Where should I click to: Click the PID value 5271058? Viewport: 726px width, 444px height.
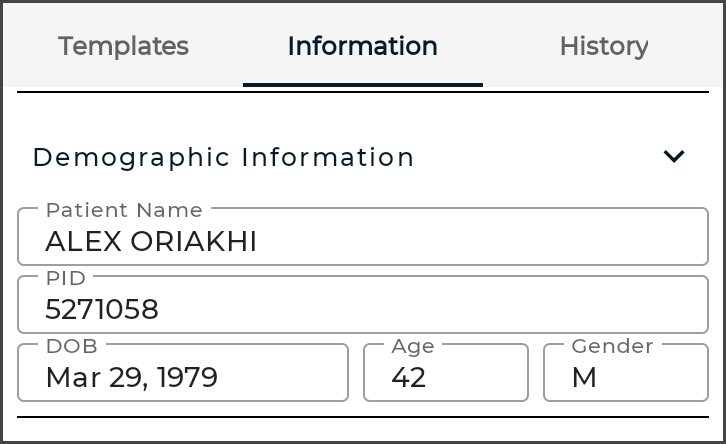coord(102,310)
